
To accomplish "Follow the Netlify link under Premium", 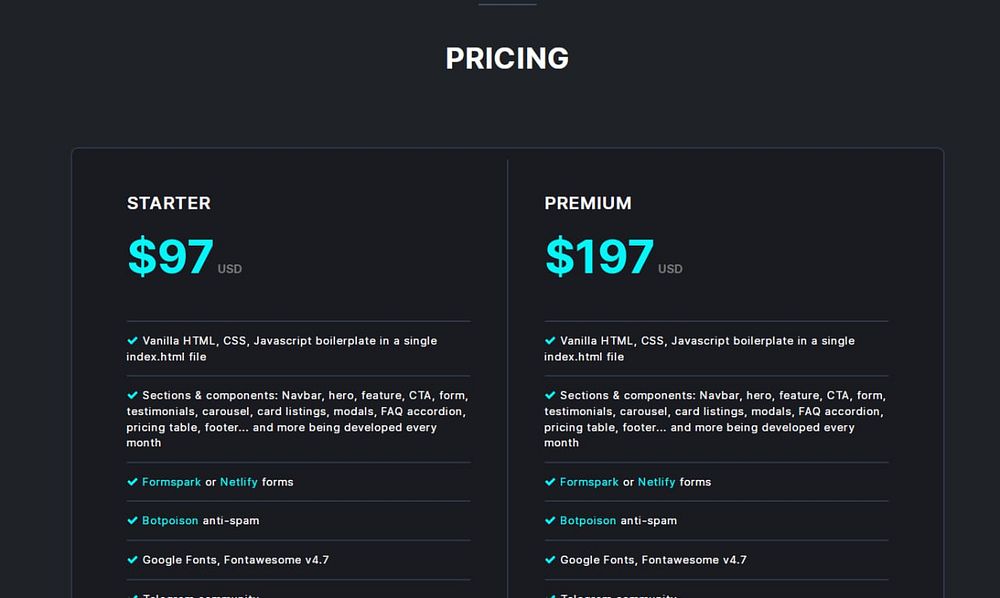I will (657, 482).
